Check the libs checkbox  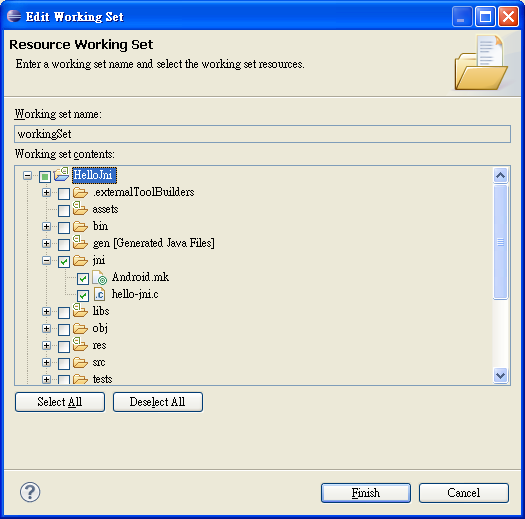[64, 313]
